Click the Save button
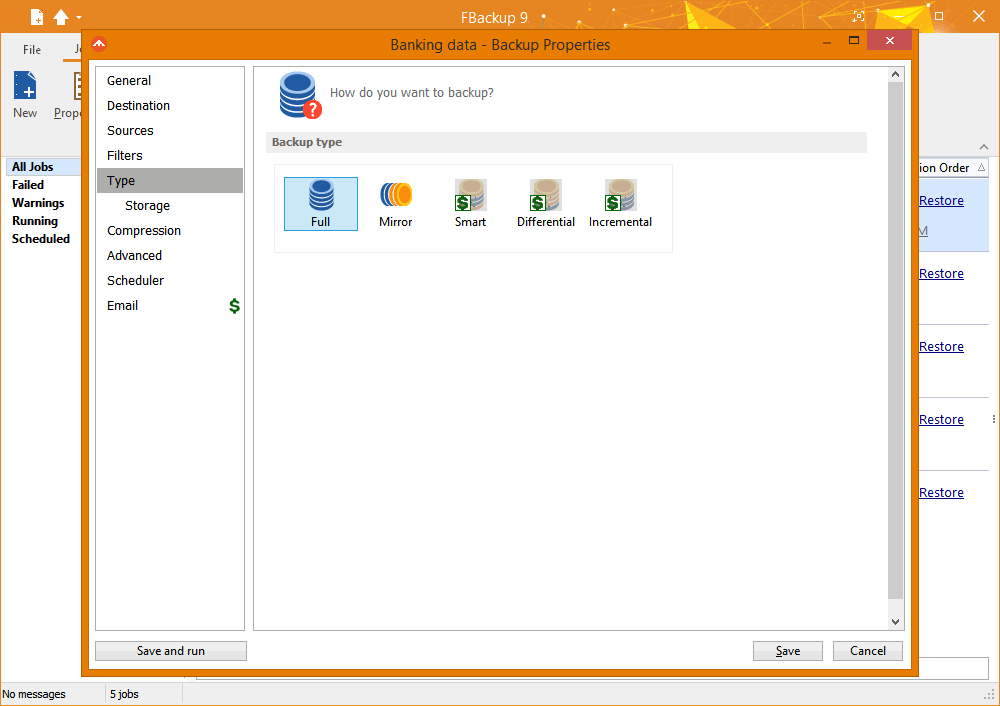Image resolution: width=1000 pixels, height=706 pixels. [x=788, y=651]
